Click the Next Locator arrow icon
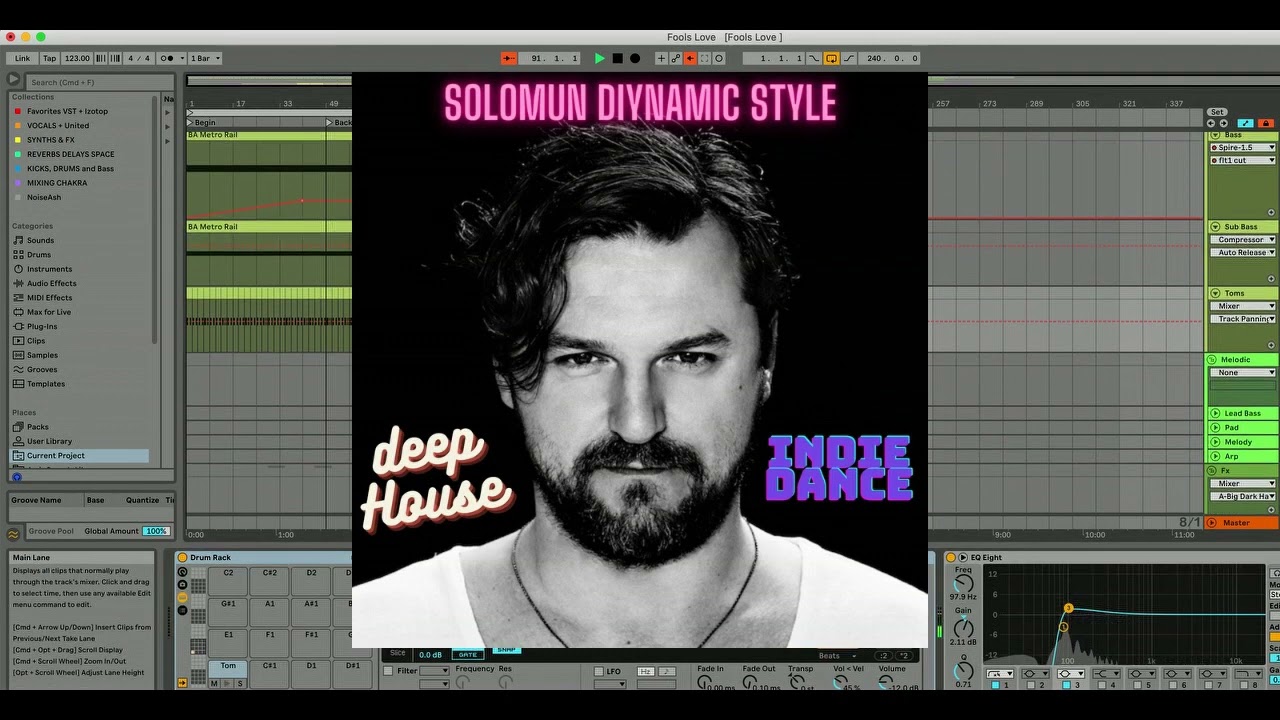The width and height of the screenshot is (1280, 720). click(1223, 123)
